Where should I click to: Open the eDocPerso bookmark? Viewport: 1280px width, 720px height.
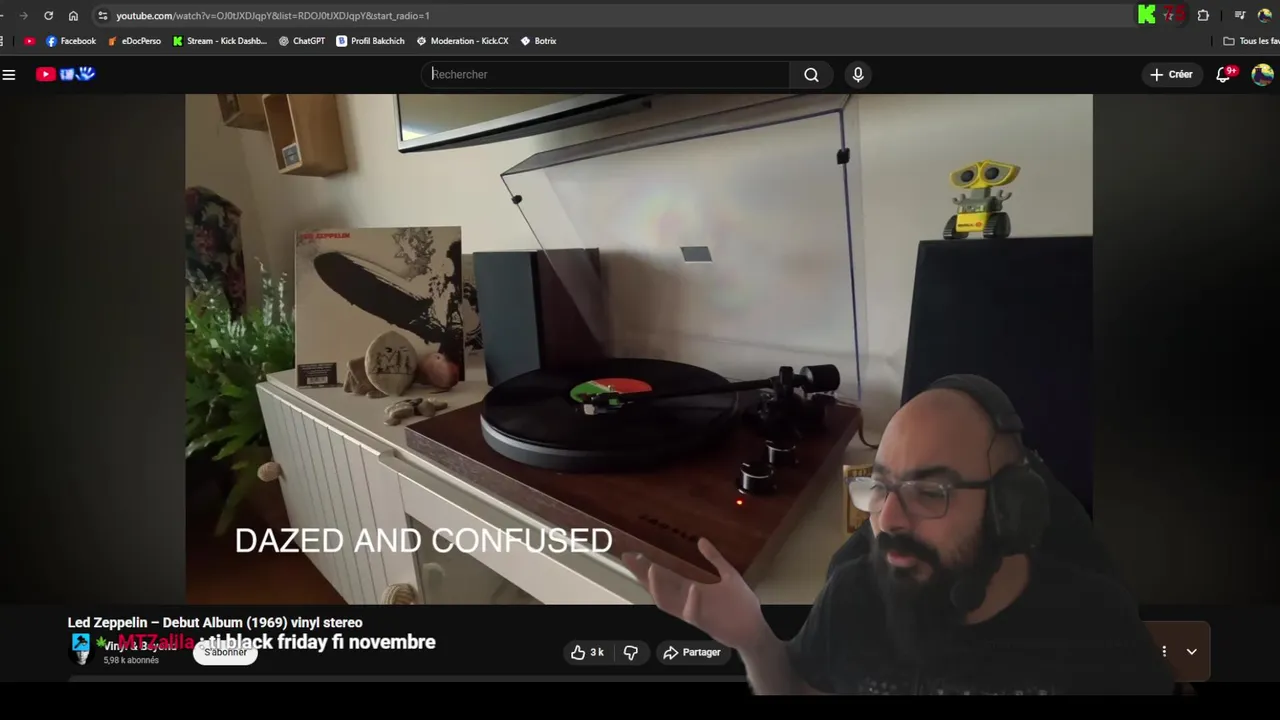tap(134, 41)
